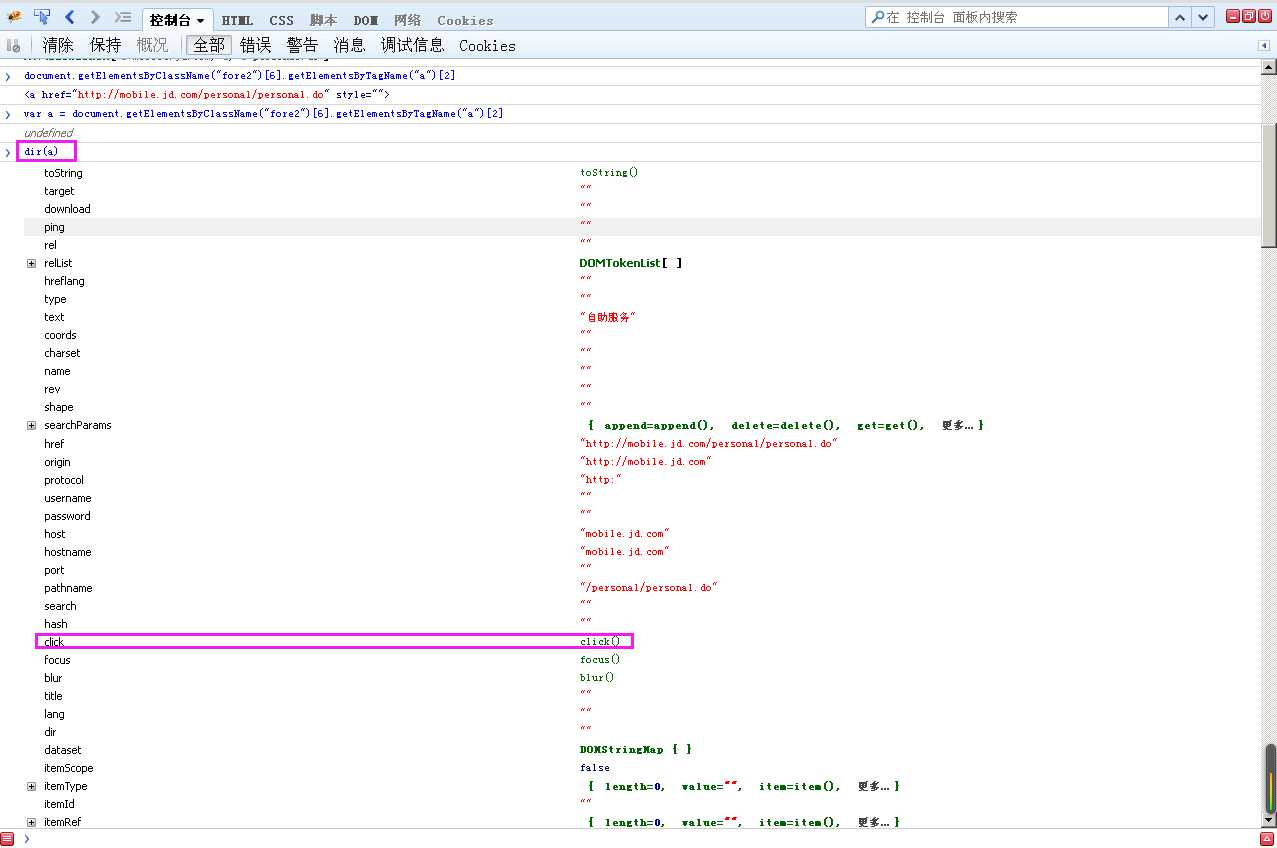
Task: Deactivate Firebug with the red power icon
Action: (x=1263, y=16)
